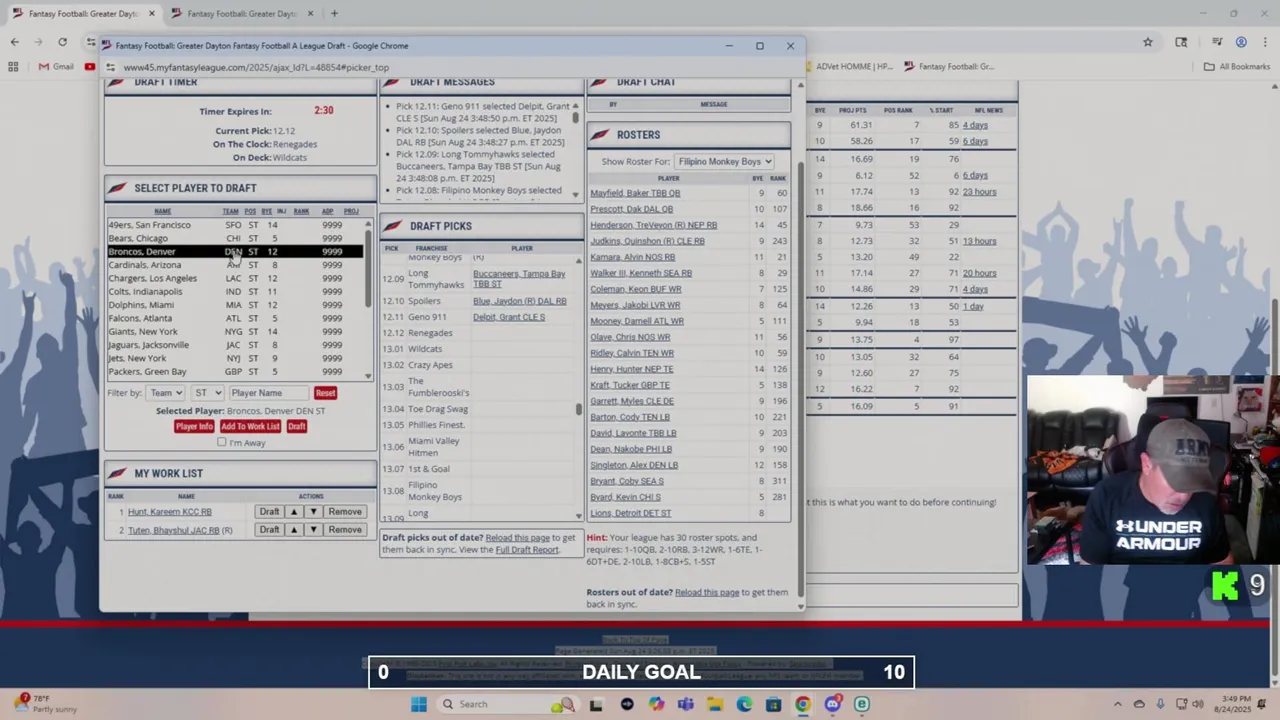Type in the Player Name filter field

point(268,393)
